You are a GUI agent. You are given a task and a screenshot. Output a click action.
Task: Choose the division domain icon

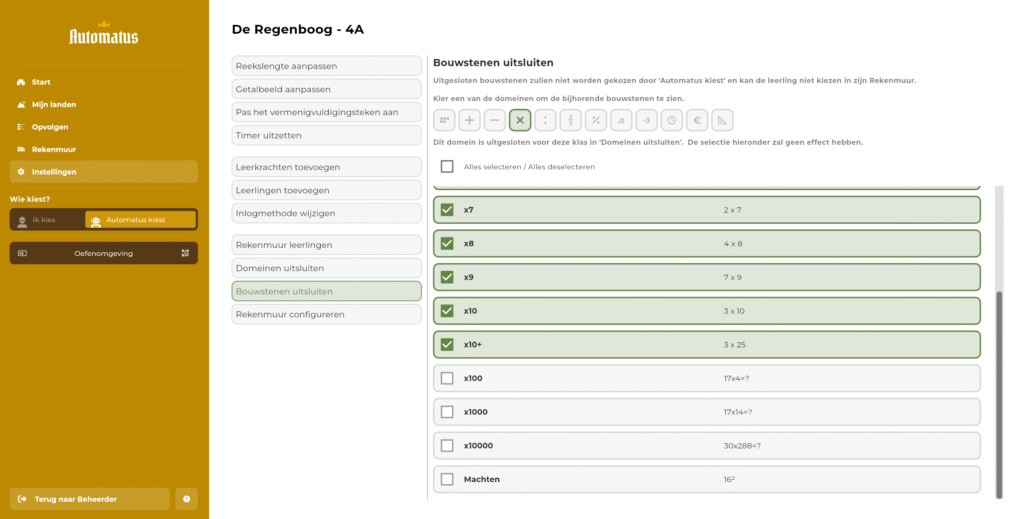[x=545, y=121]
